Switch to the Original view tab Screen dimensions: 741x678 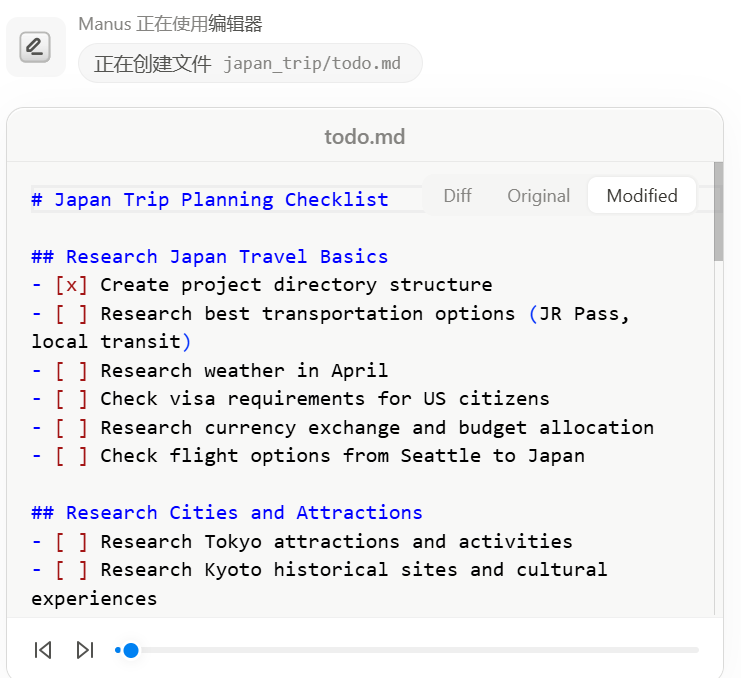(539, 196)
